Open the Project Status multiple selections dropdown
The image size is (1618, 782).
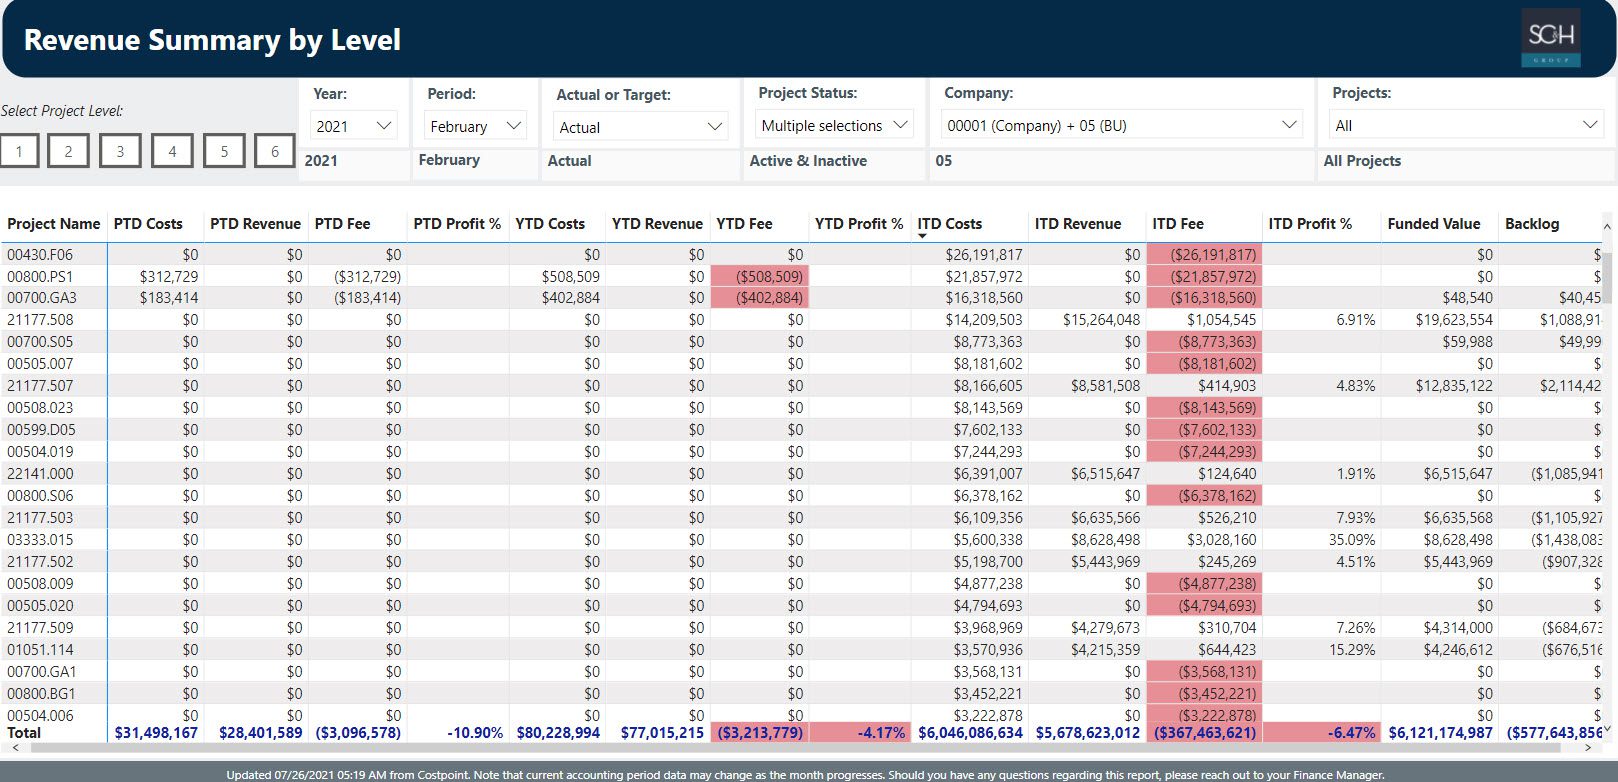[x=834, y=125]
